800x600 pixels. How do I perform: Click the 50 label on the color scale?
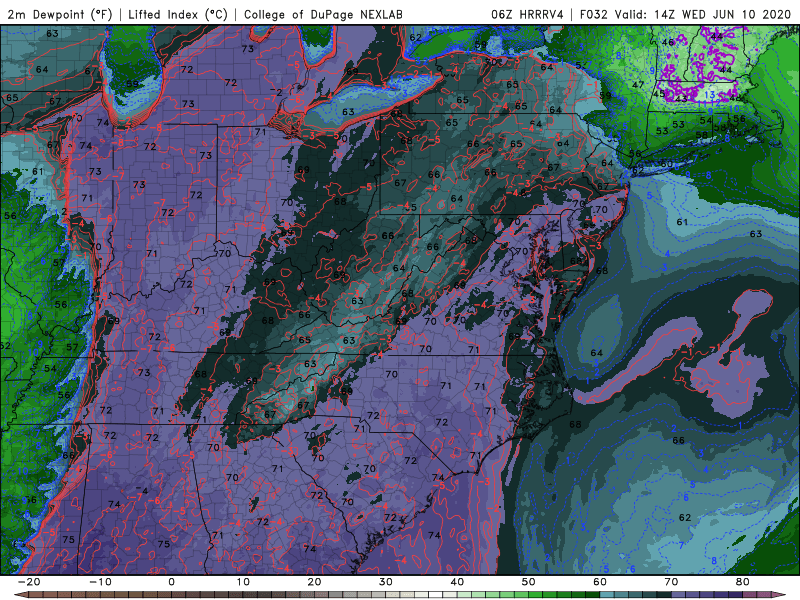(x=529, y=582)
